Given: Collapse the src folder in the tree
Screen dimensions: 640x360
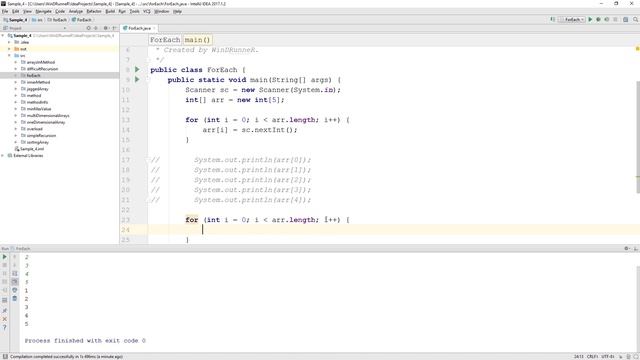Looking at the screenshot, I should pyautogui.click(x=9, y=56).
